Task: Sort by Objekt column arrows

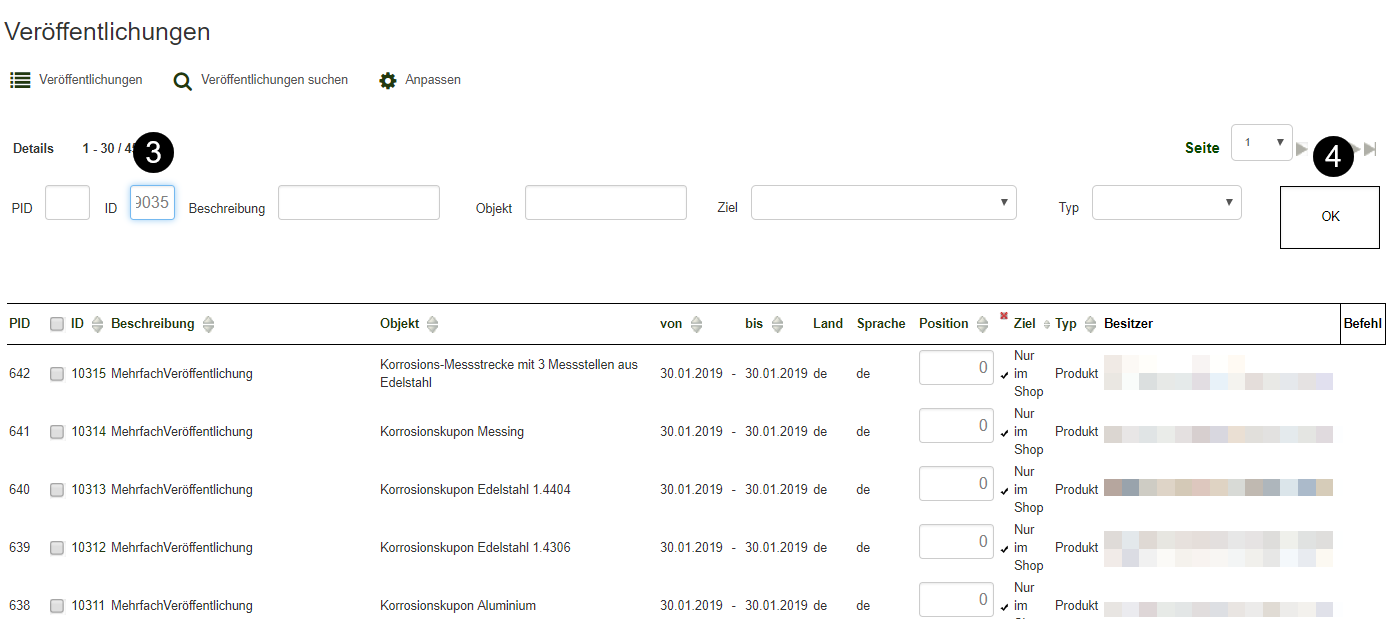Action: click(x=432, y=324)
